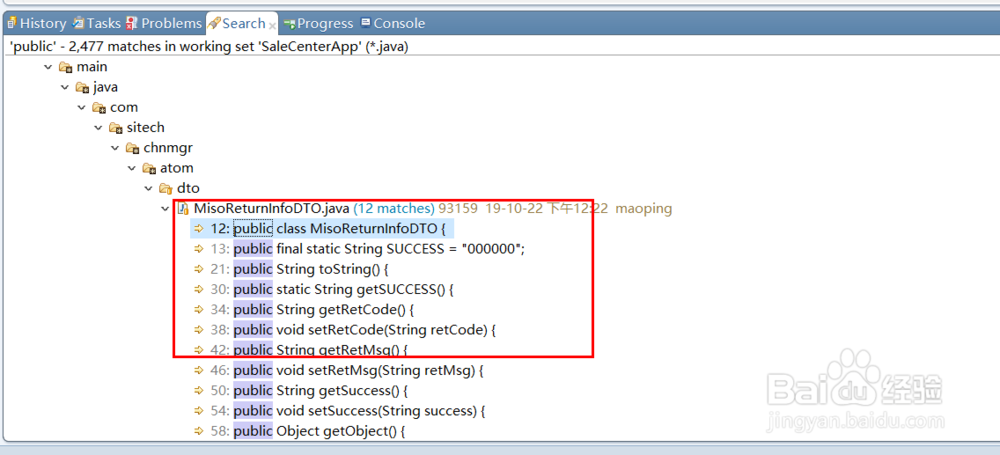Viewport: 1000px width, 455px height.
Task: Select the Search tab
Action: 243,24
